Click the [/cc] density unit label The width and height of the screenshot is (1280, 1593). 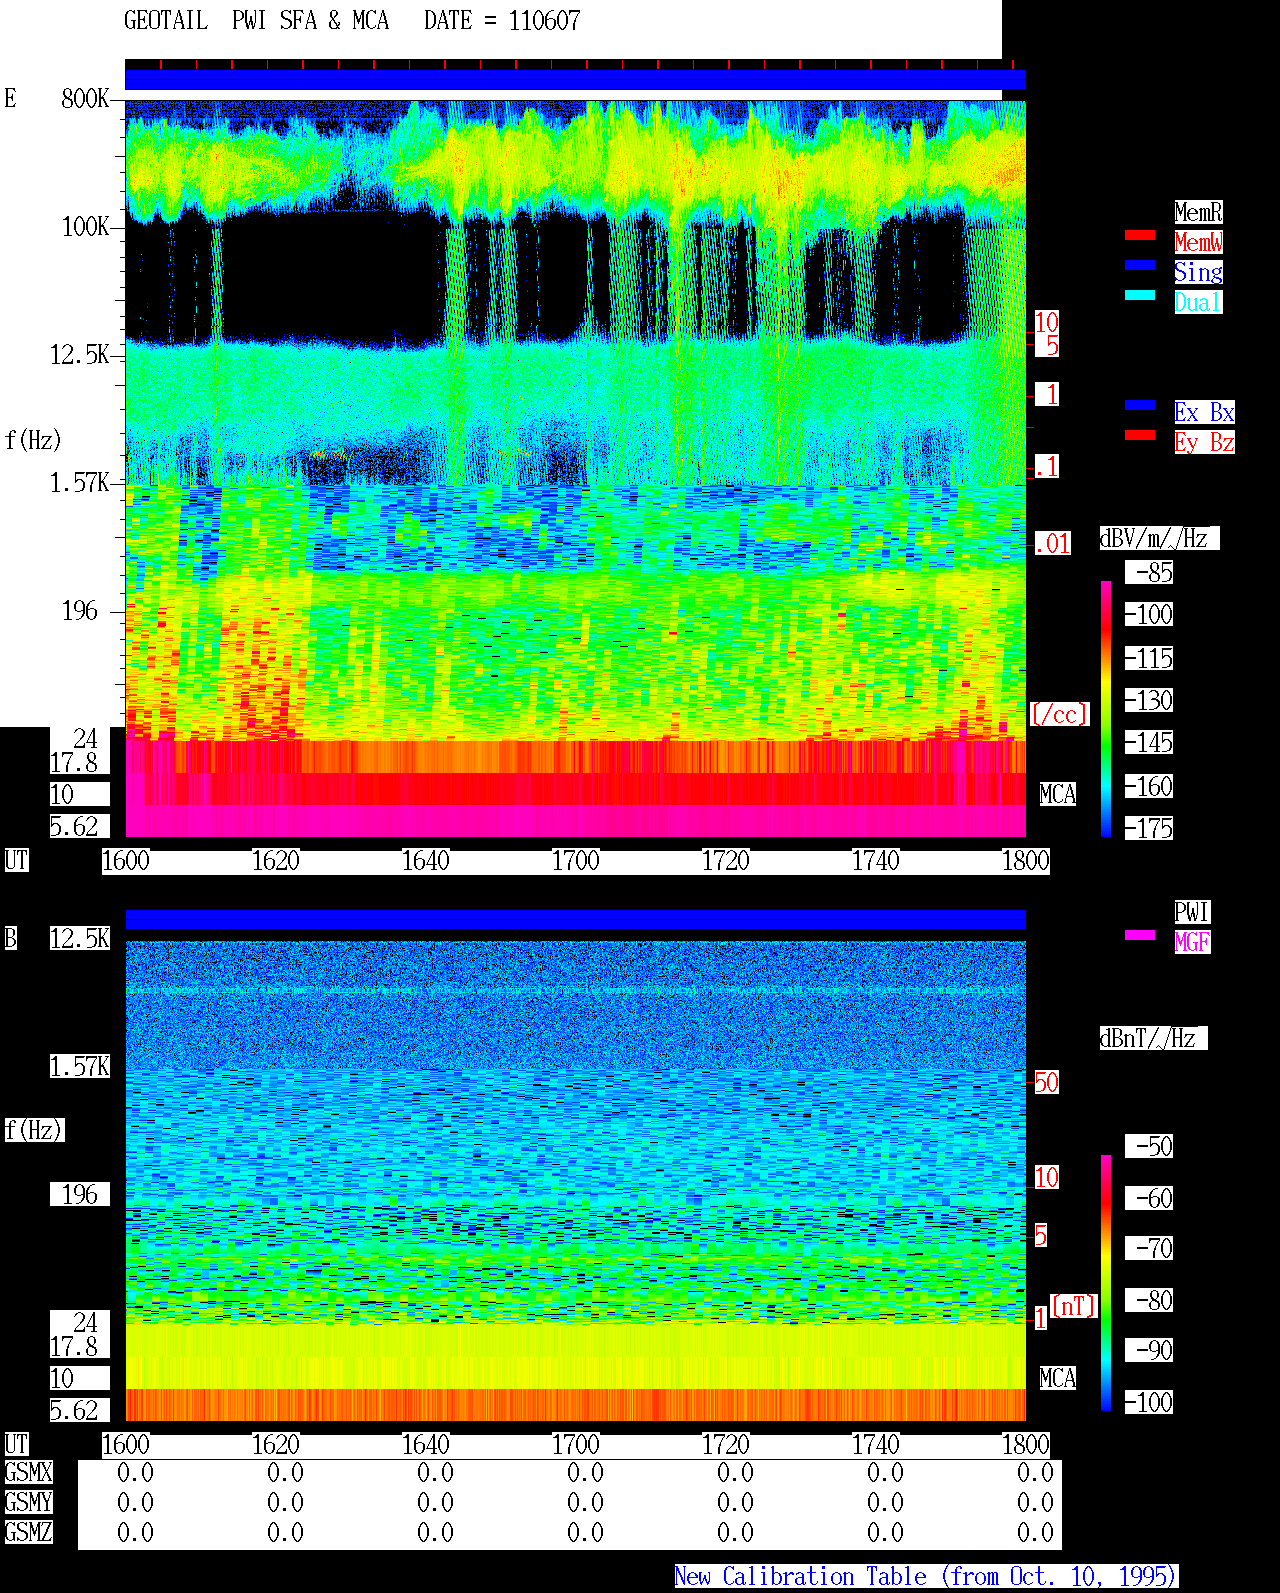coord(1059,715)
